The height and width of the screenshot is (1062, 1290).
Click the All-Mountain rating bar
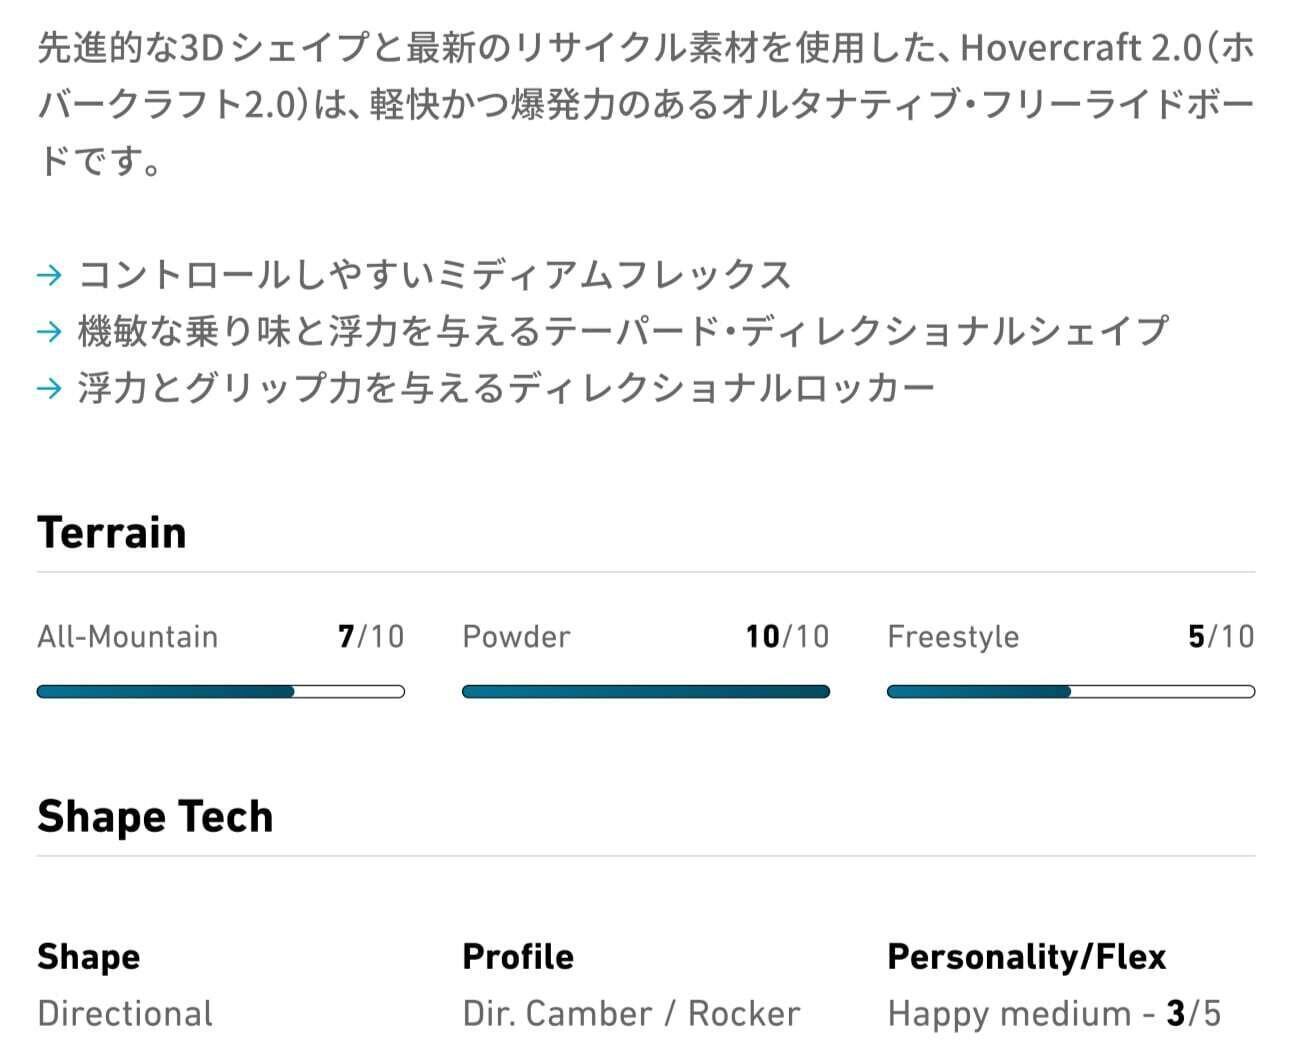pyautogui.click(x=221, y=691)
